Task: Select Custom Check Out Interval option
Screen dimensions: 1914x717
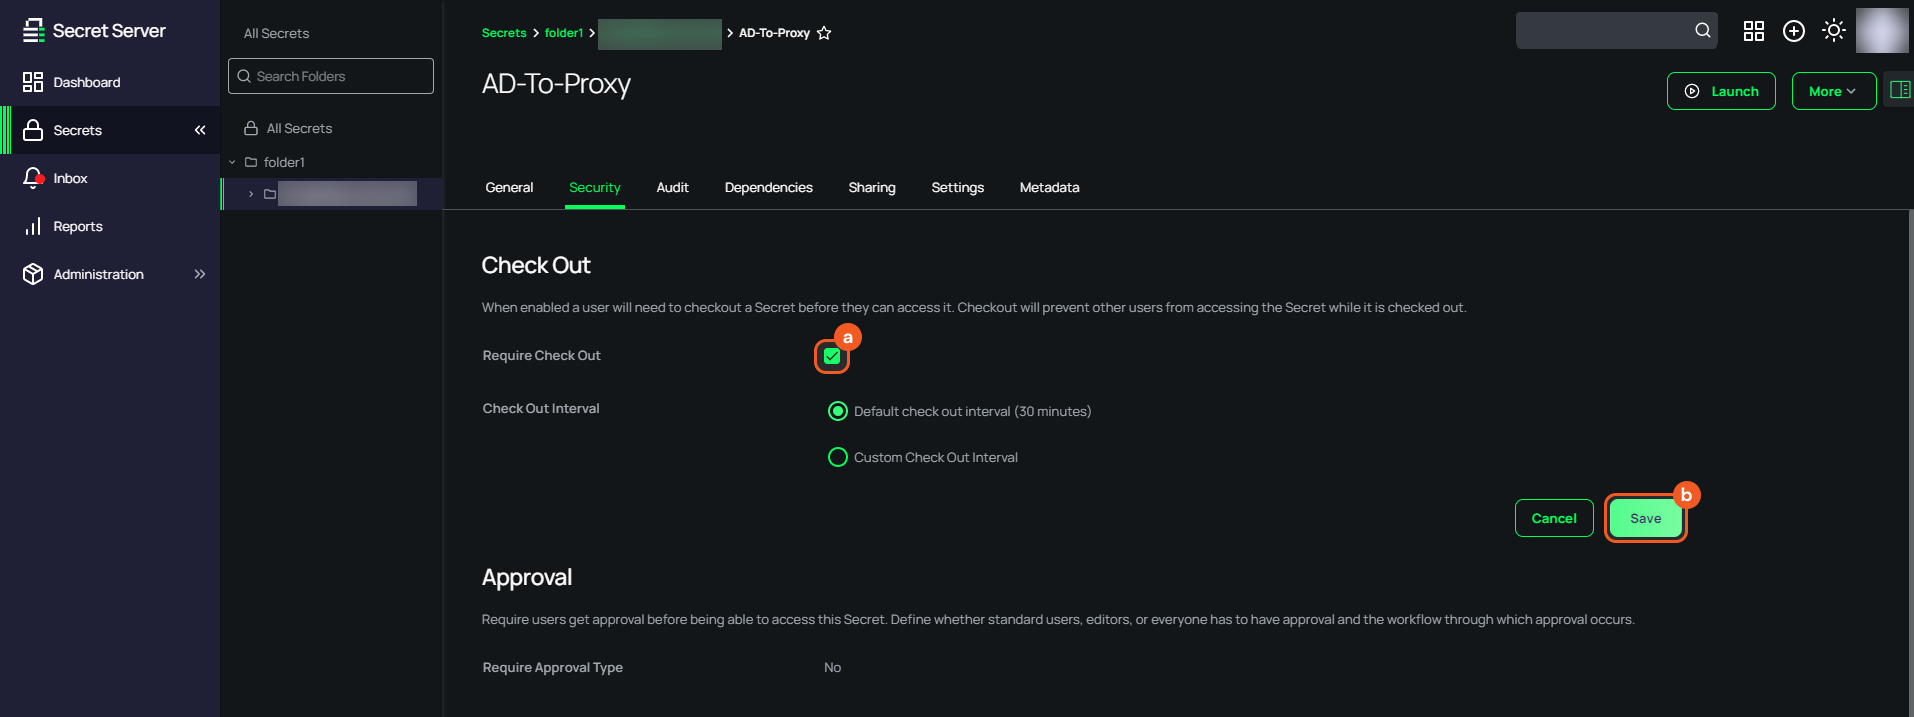Action: pyautogui.click(x=838, y=457)
